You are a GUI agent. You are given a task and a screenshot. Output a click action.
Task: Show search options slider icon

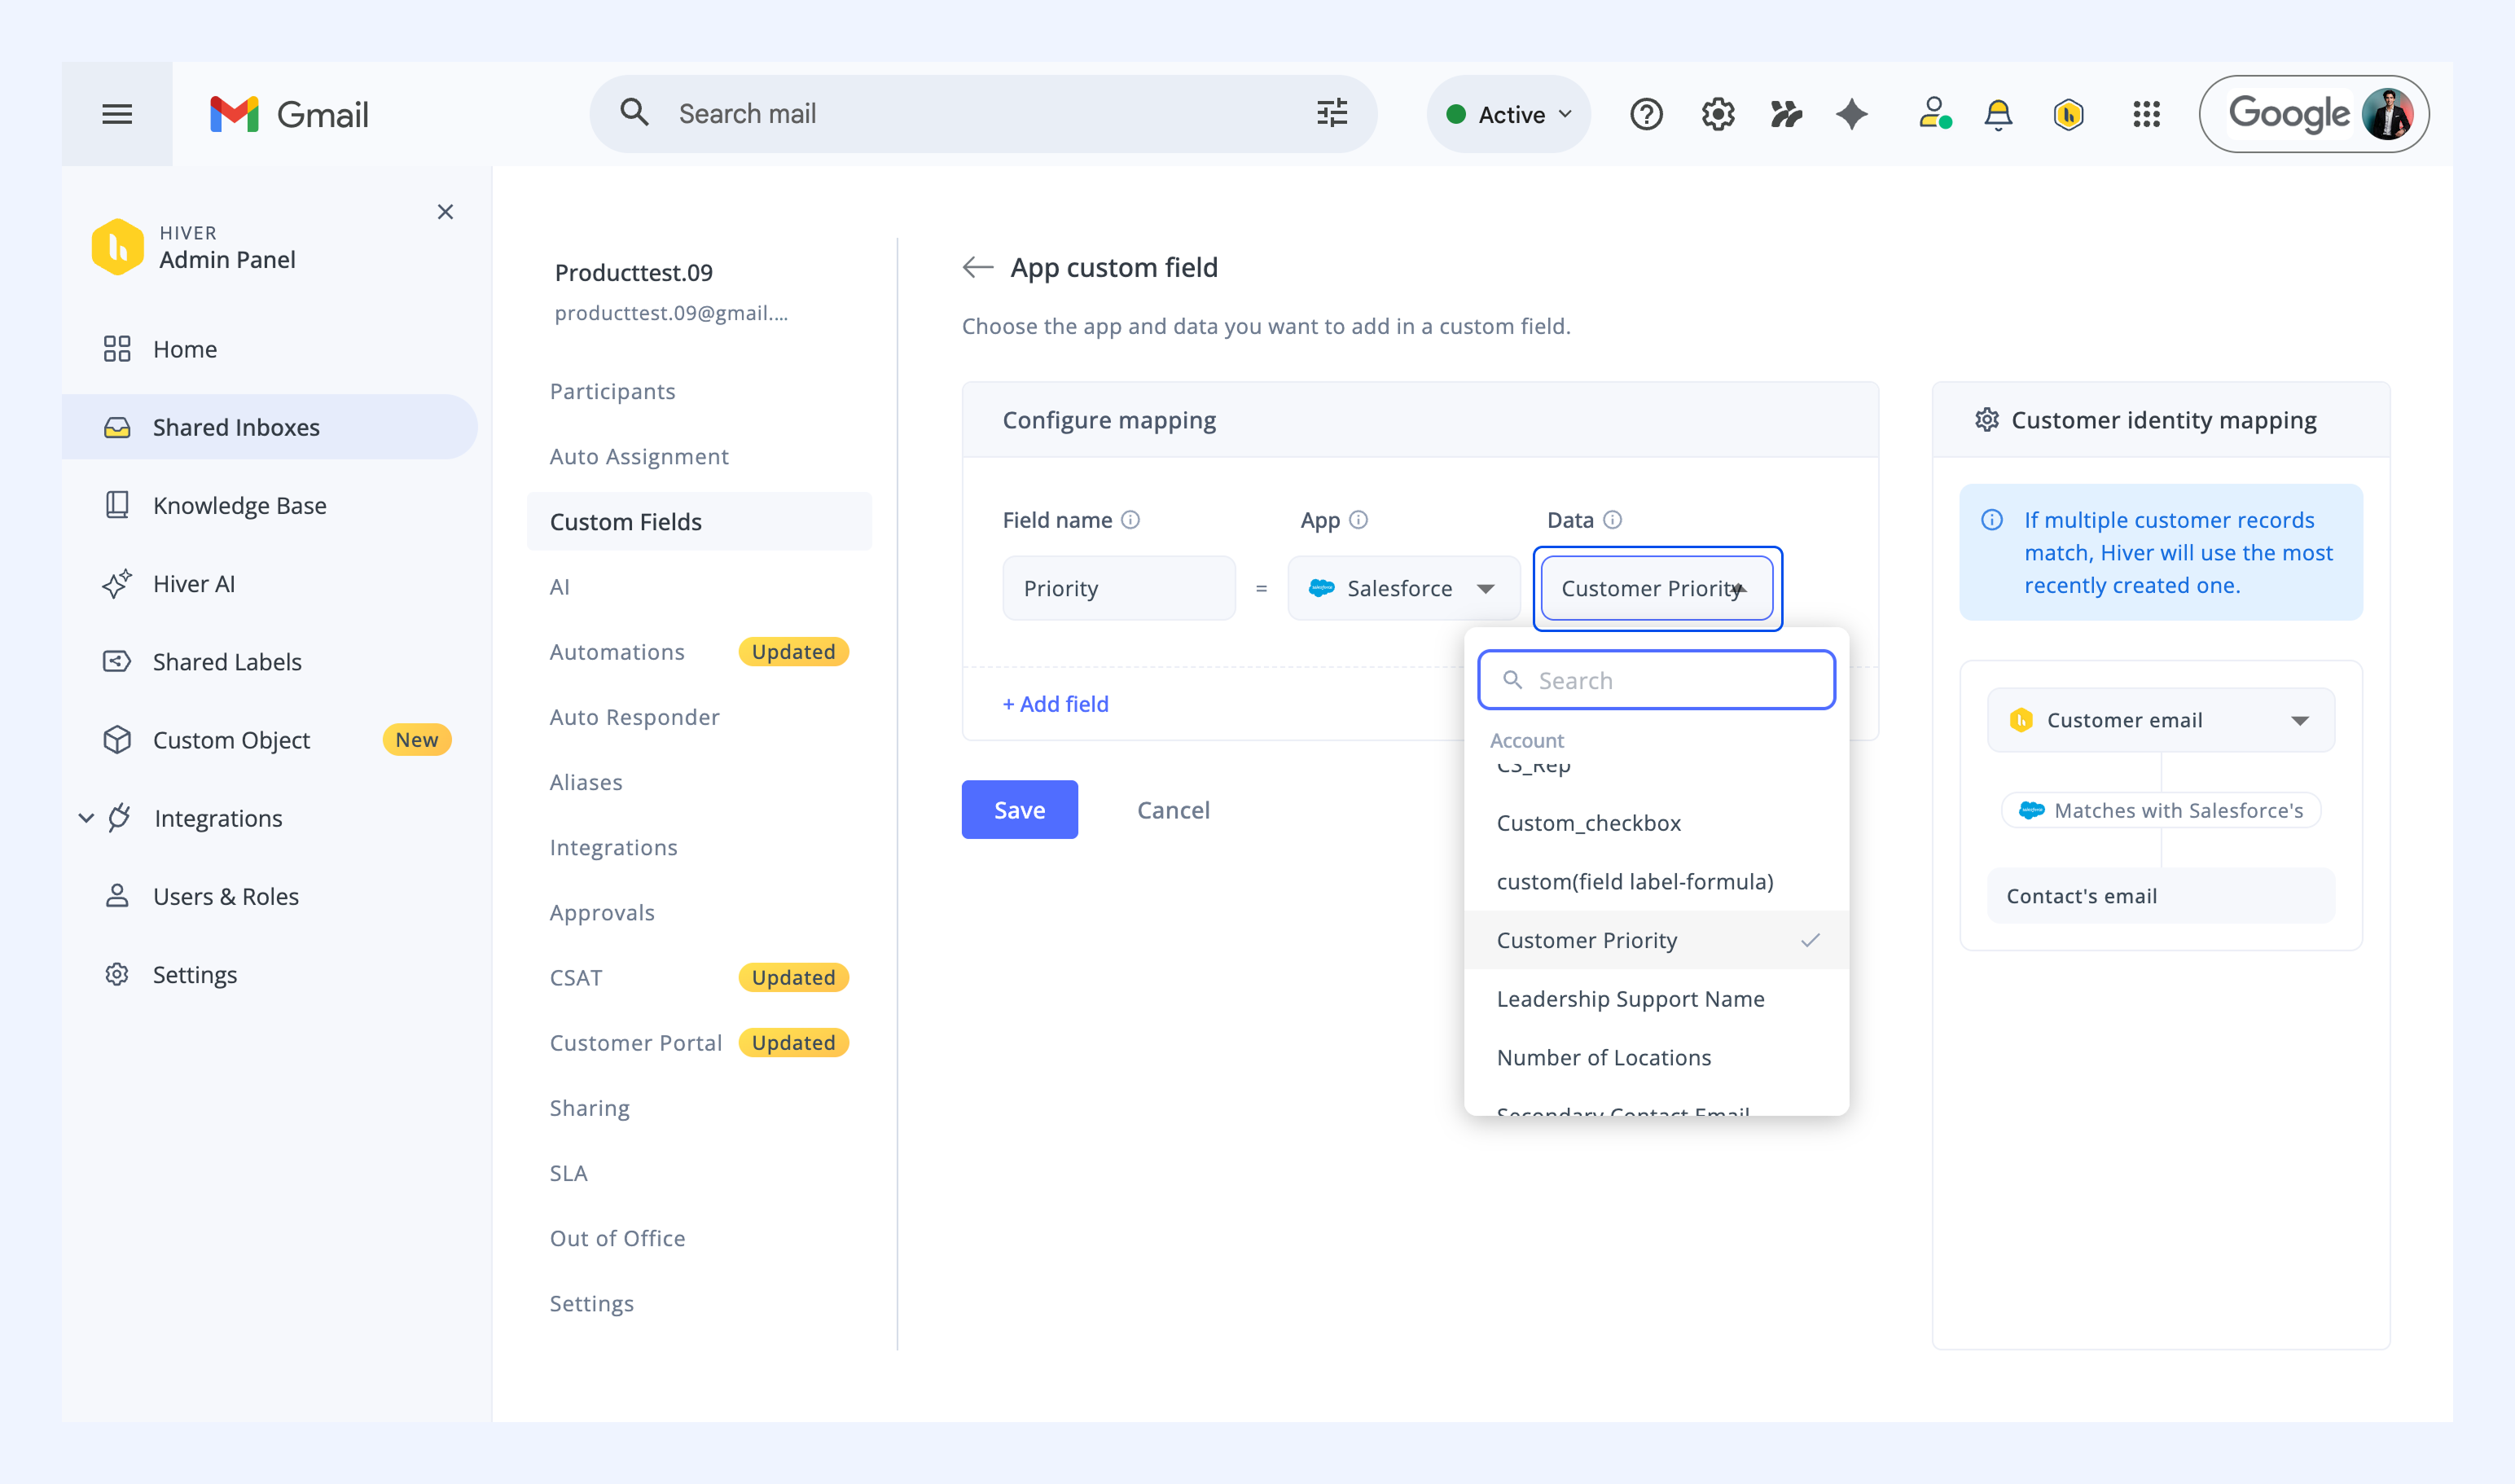(x=1332, y=113)
